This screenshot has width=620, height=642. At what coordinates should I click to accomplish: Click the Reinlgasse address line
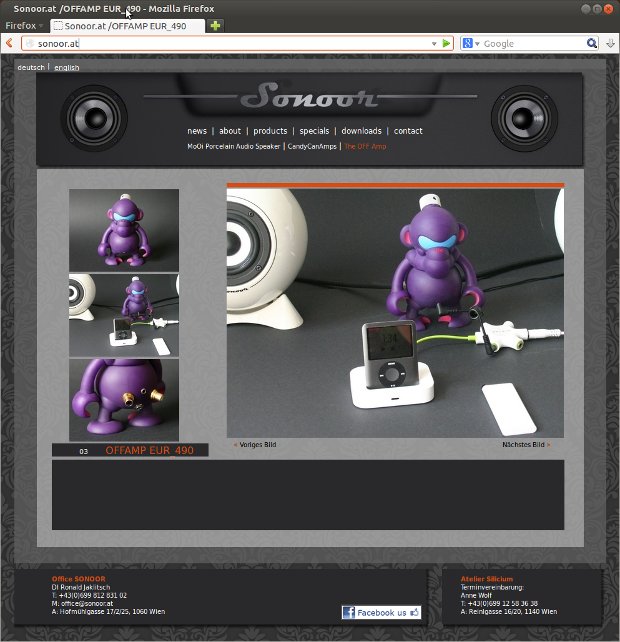tap(509, 612)
